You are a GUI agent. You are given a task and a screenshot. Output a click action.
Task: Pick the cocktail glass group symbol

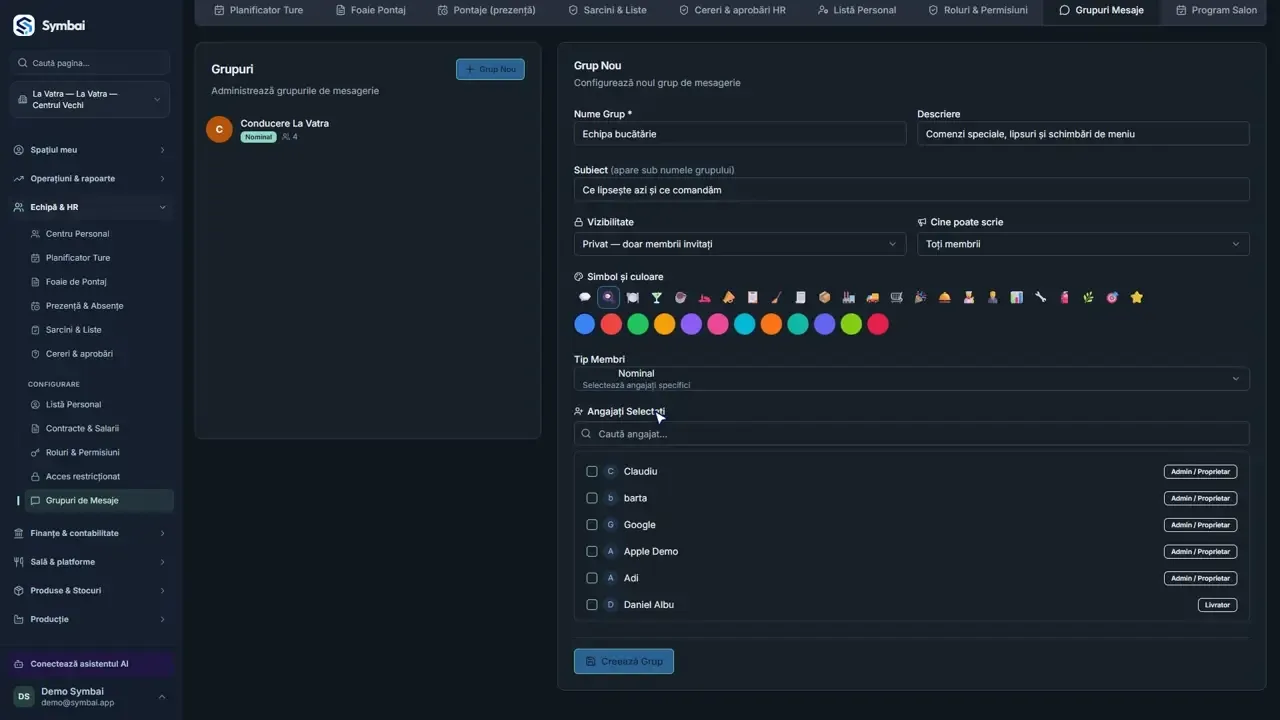(x=657, y=297)
